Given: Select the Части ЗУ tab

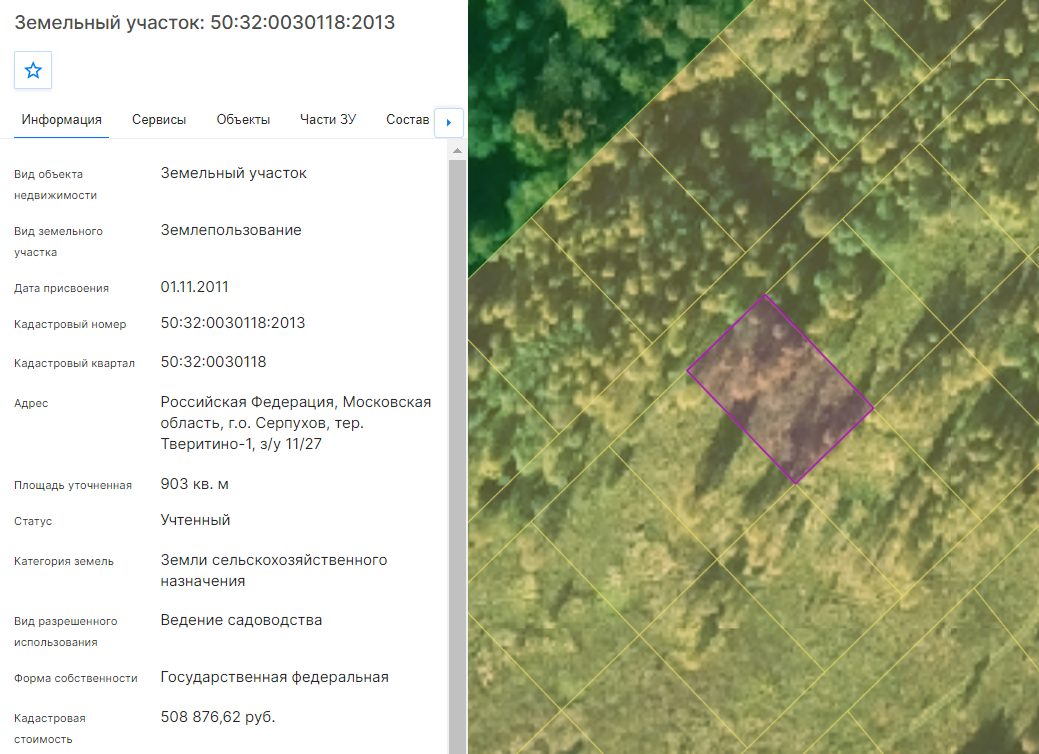Looking at the screenshot, I should 328,120.
